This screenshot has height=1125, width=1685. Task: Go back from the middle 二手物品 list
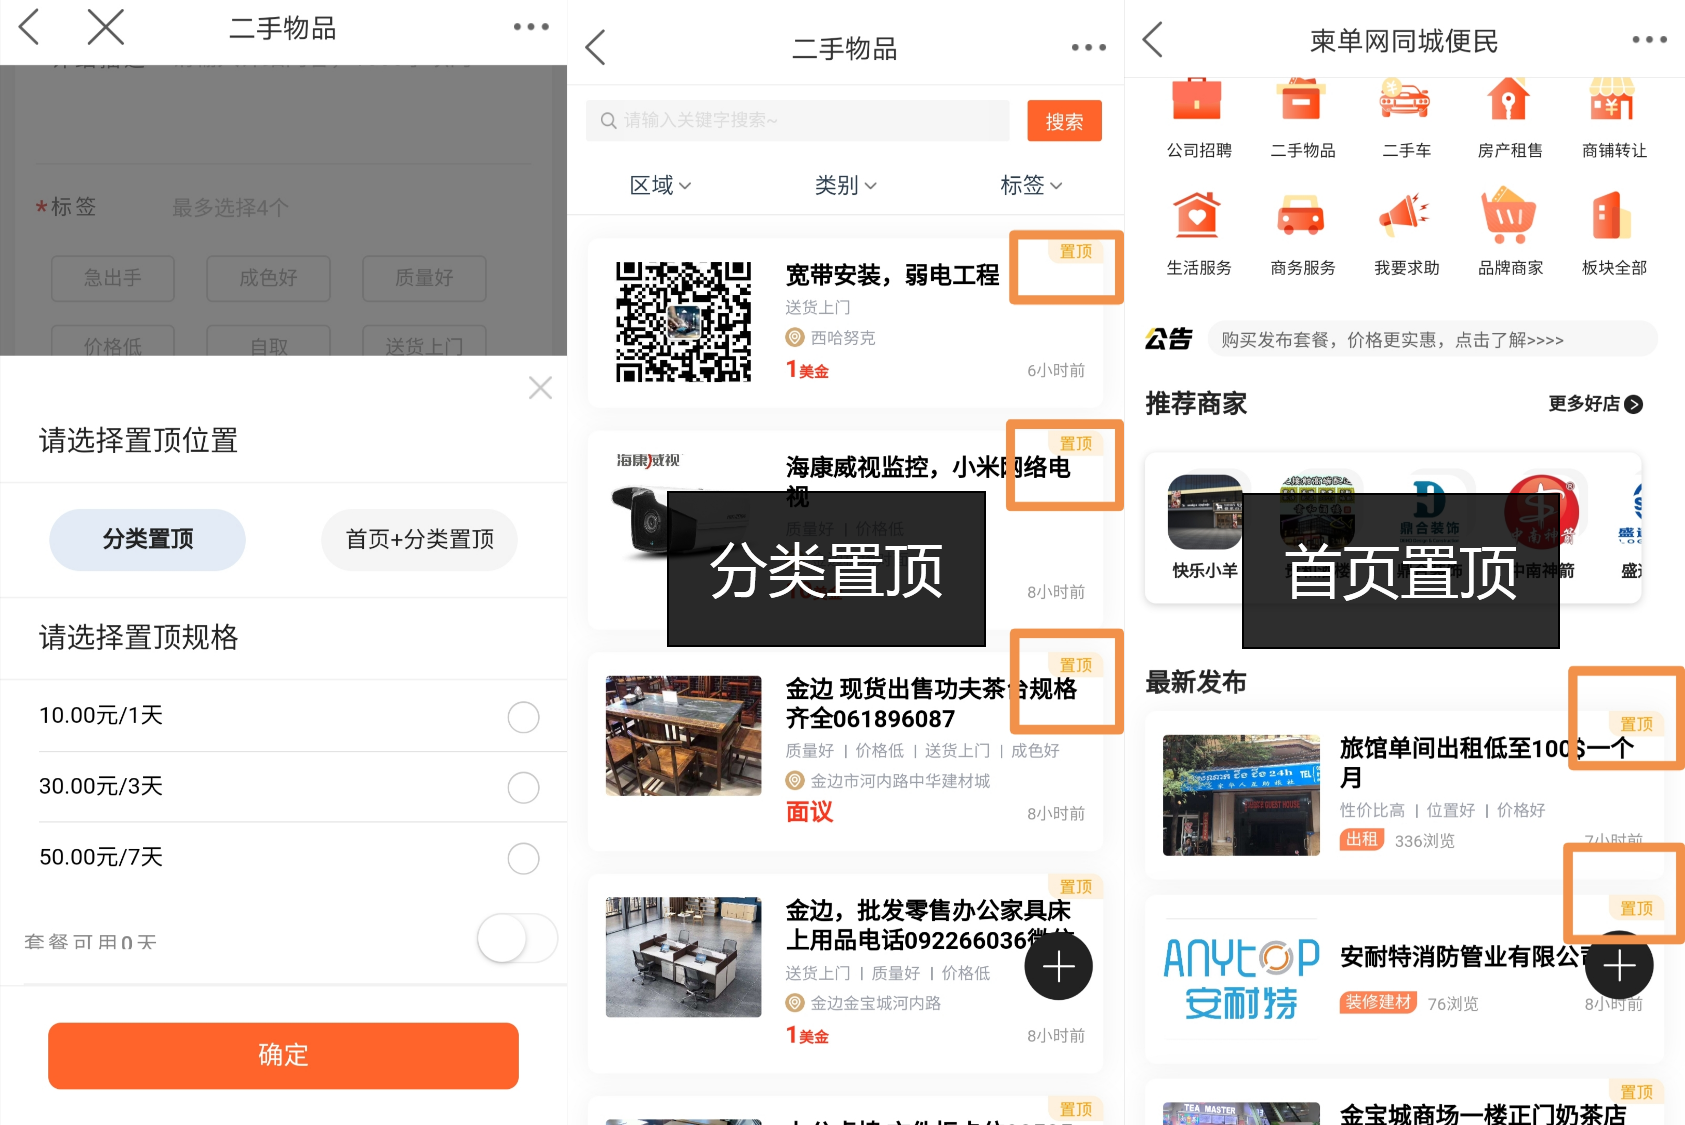coord(596,47)
